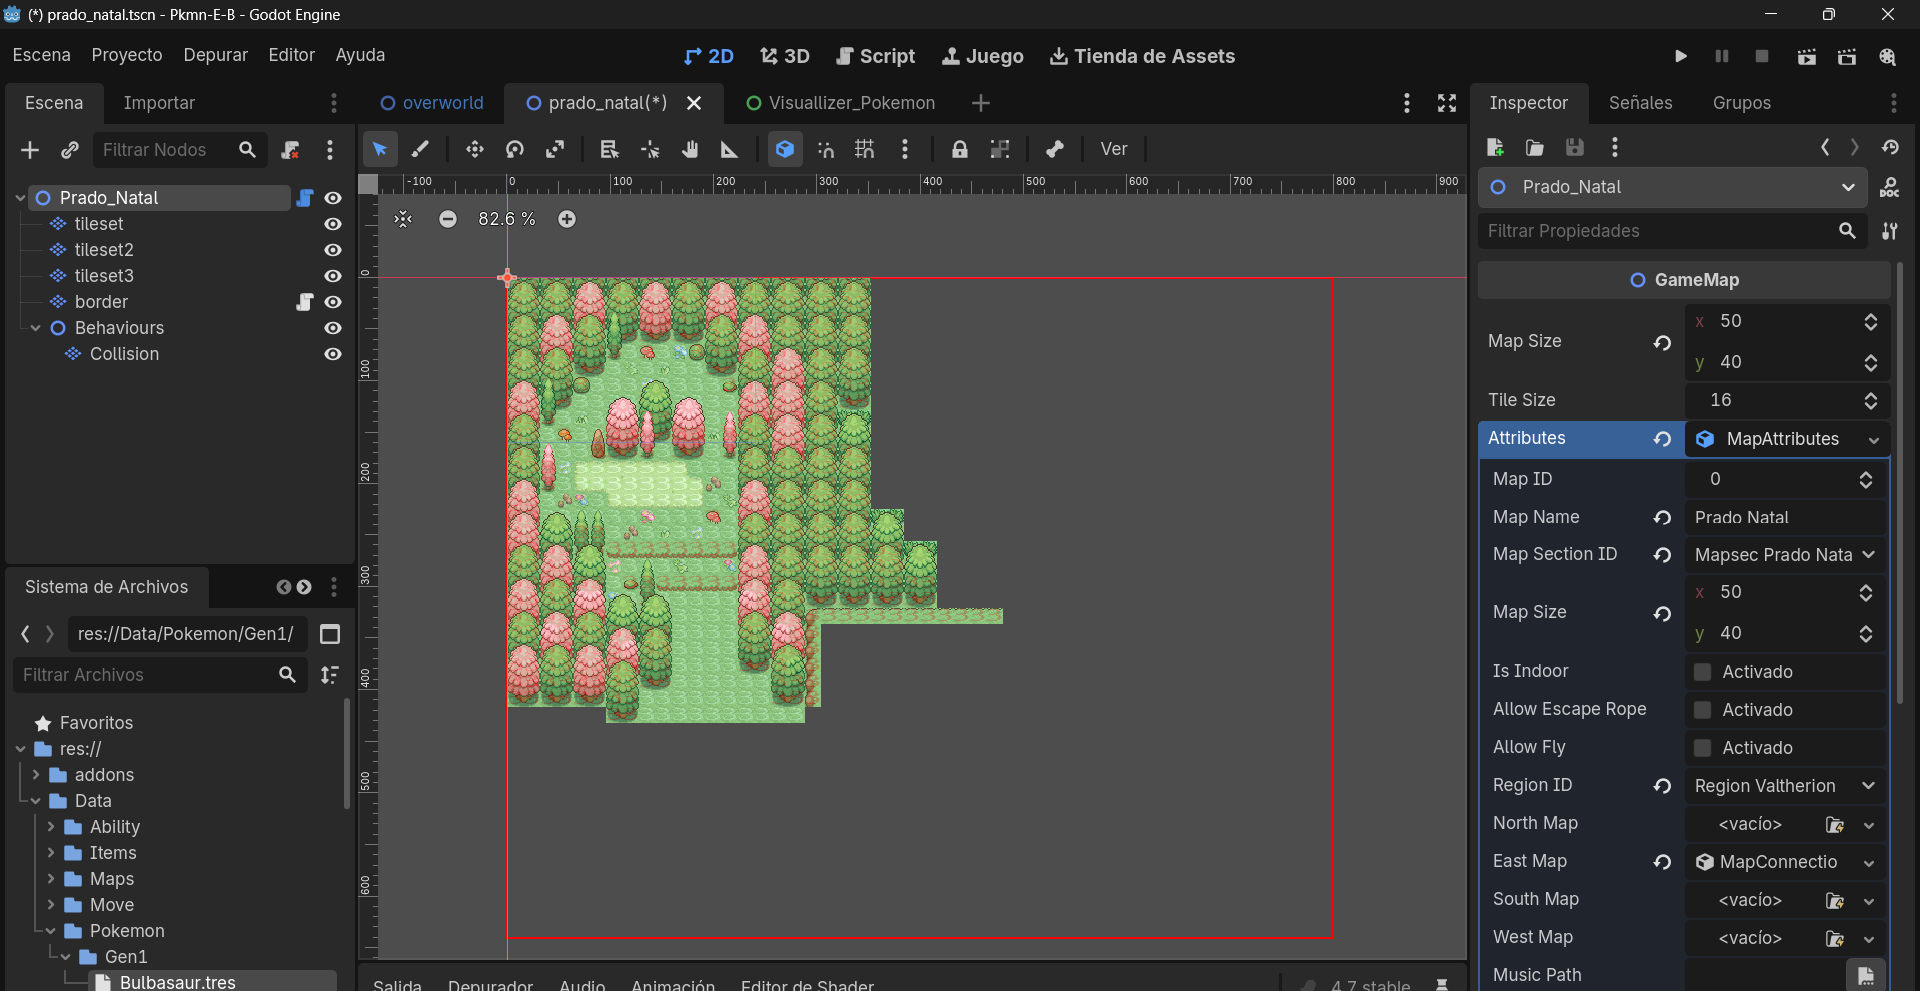1920x991 pixels.
Task: Open the border node script icon
Action: point(305,302)
